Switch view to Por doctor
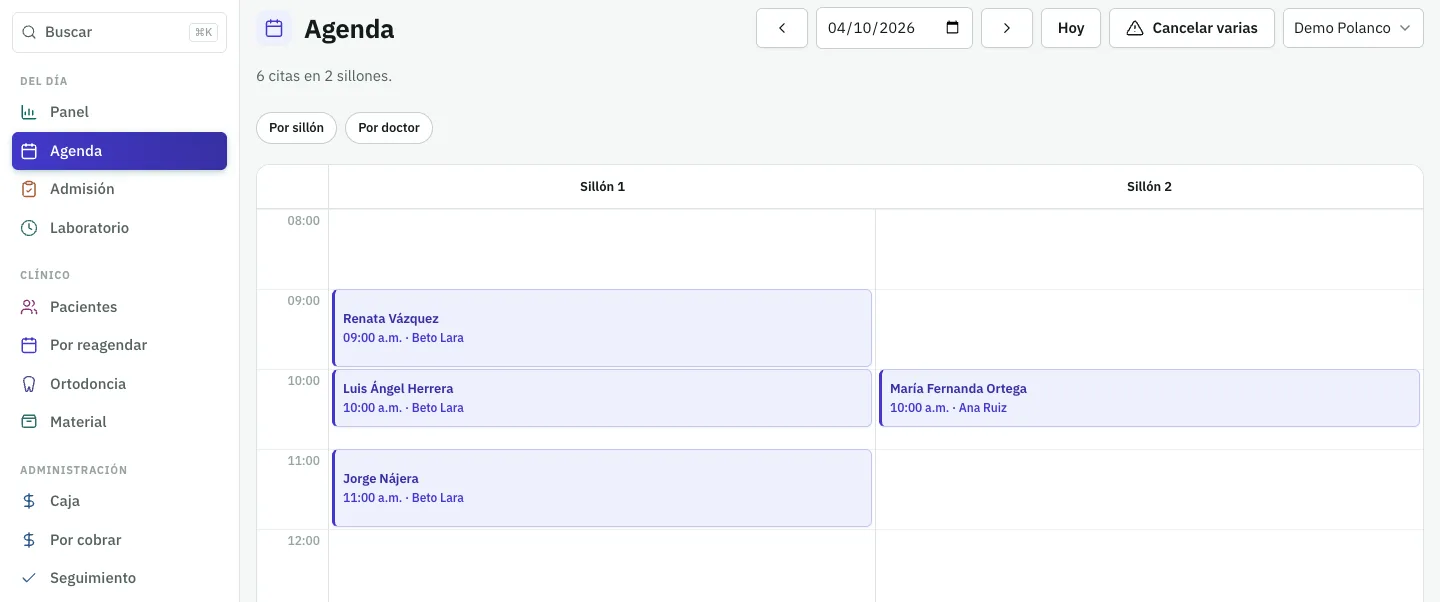Image resolution: width=1440 pixels, height=602 pixels. tap(389, 128)
